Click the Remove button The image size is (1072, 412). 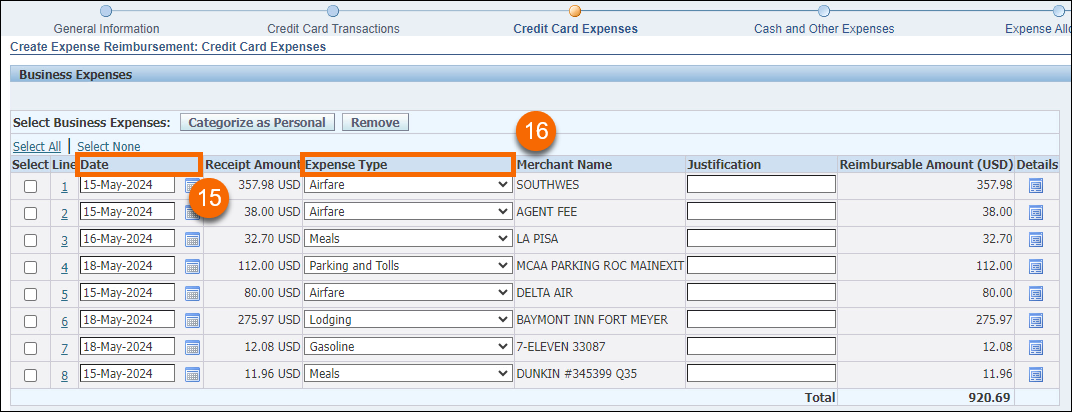[x=375, y=122]
